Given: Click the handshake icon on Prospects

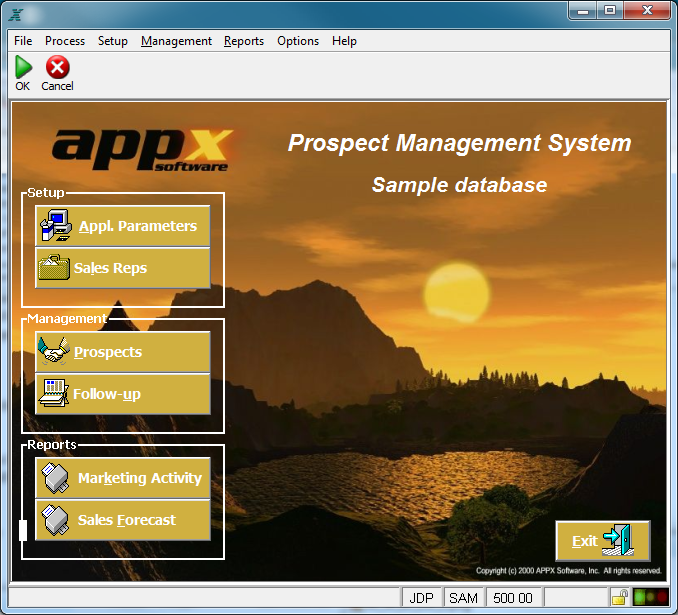Looking at the screenshot, I should pyautogui.click(x=54, y=351).
